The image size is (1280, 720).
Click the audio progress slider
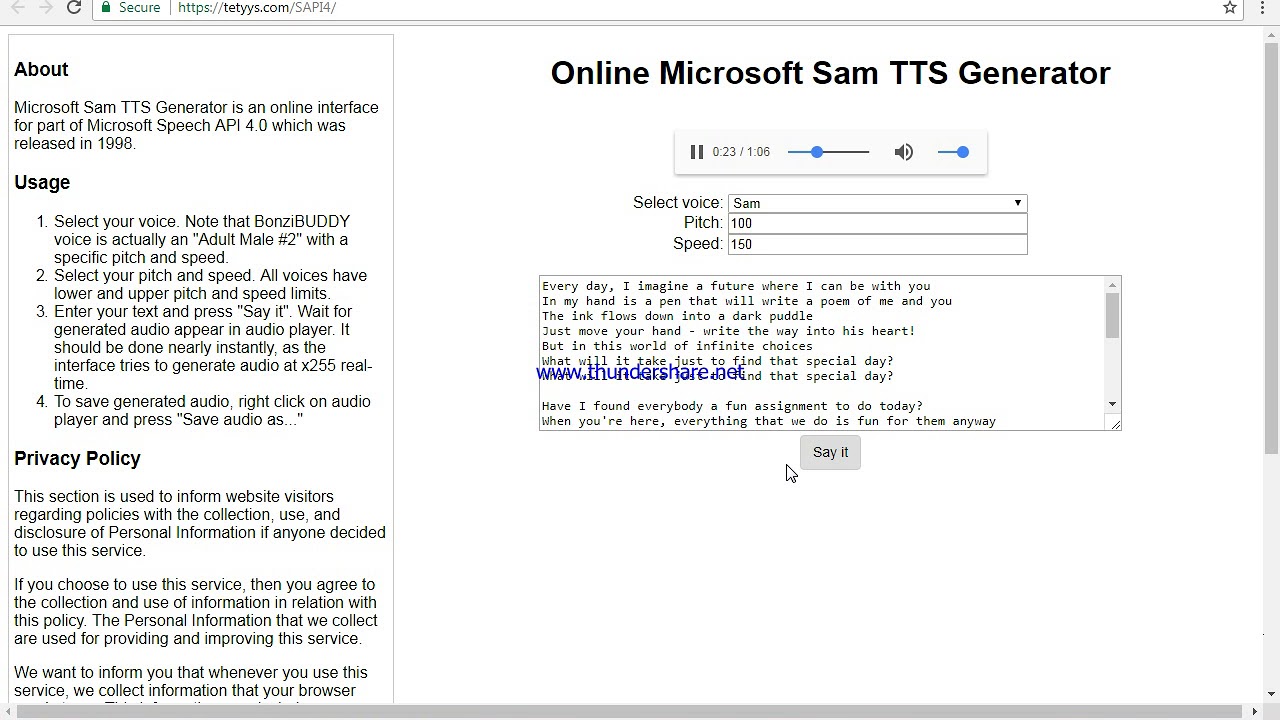(828, 152)
